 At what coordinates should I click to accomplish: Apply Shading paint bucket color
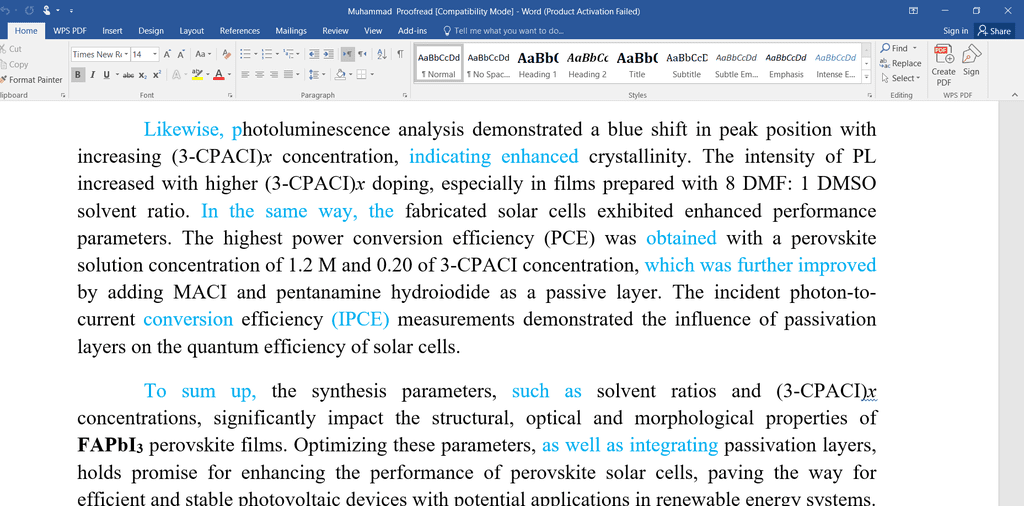340,74
